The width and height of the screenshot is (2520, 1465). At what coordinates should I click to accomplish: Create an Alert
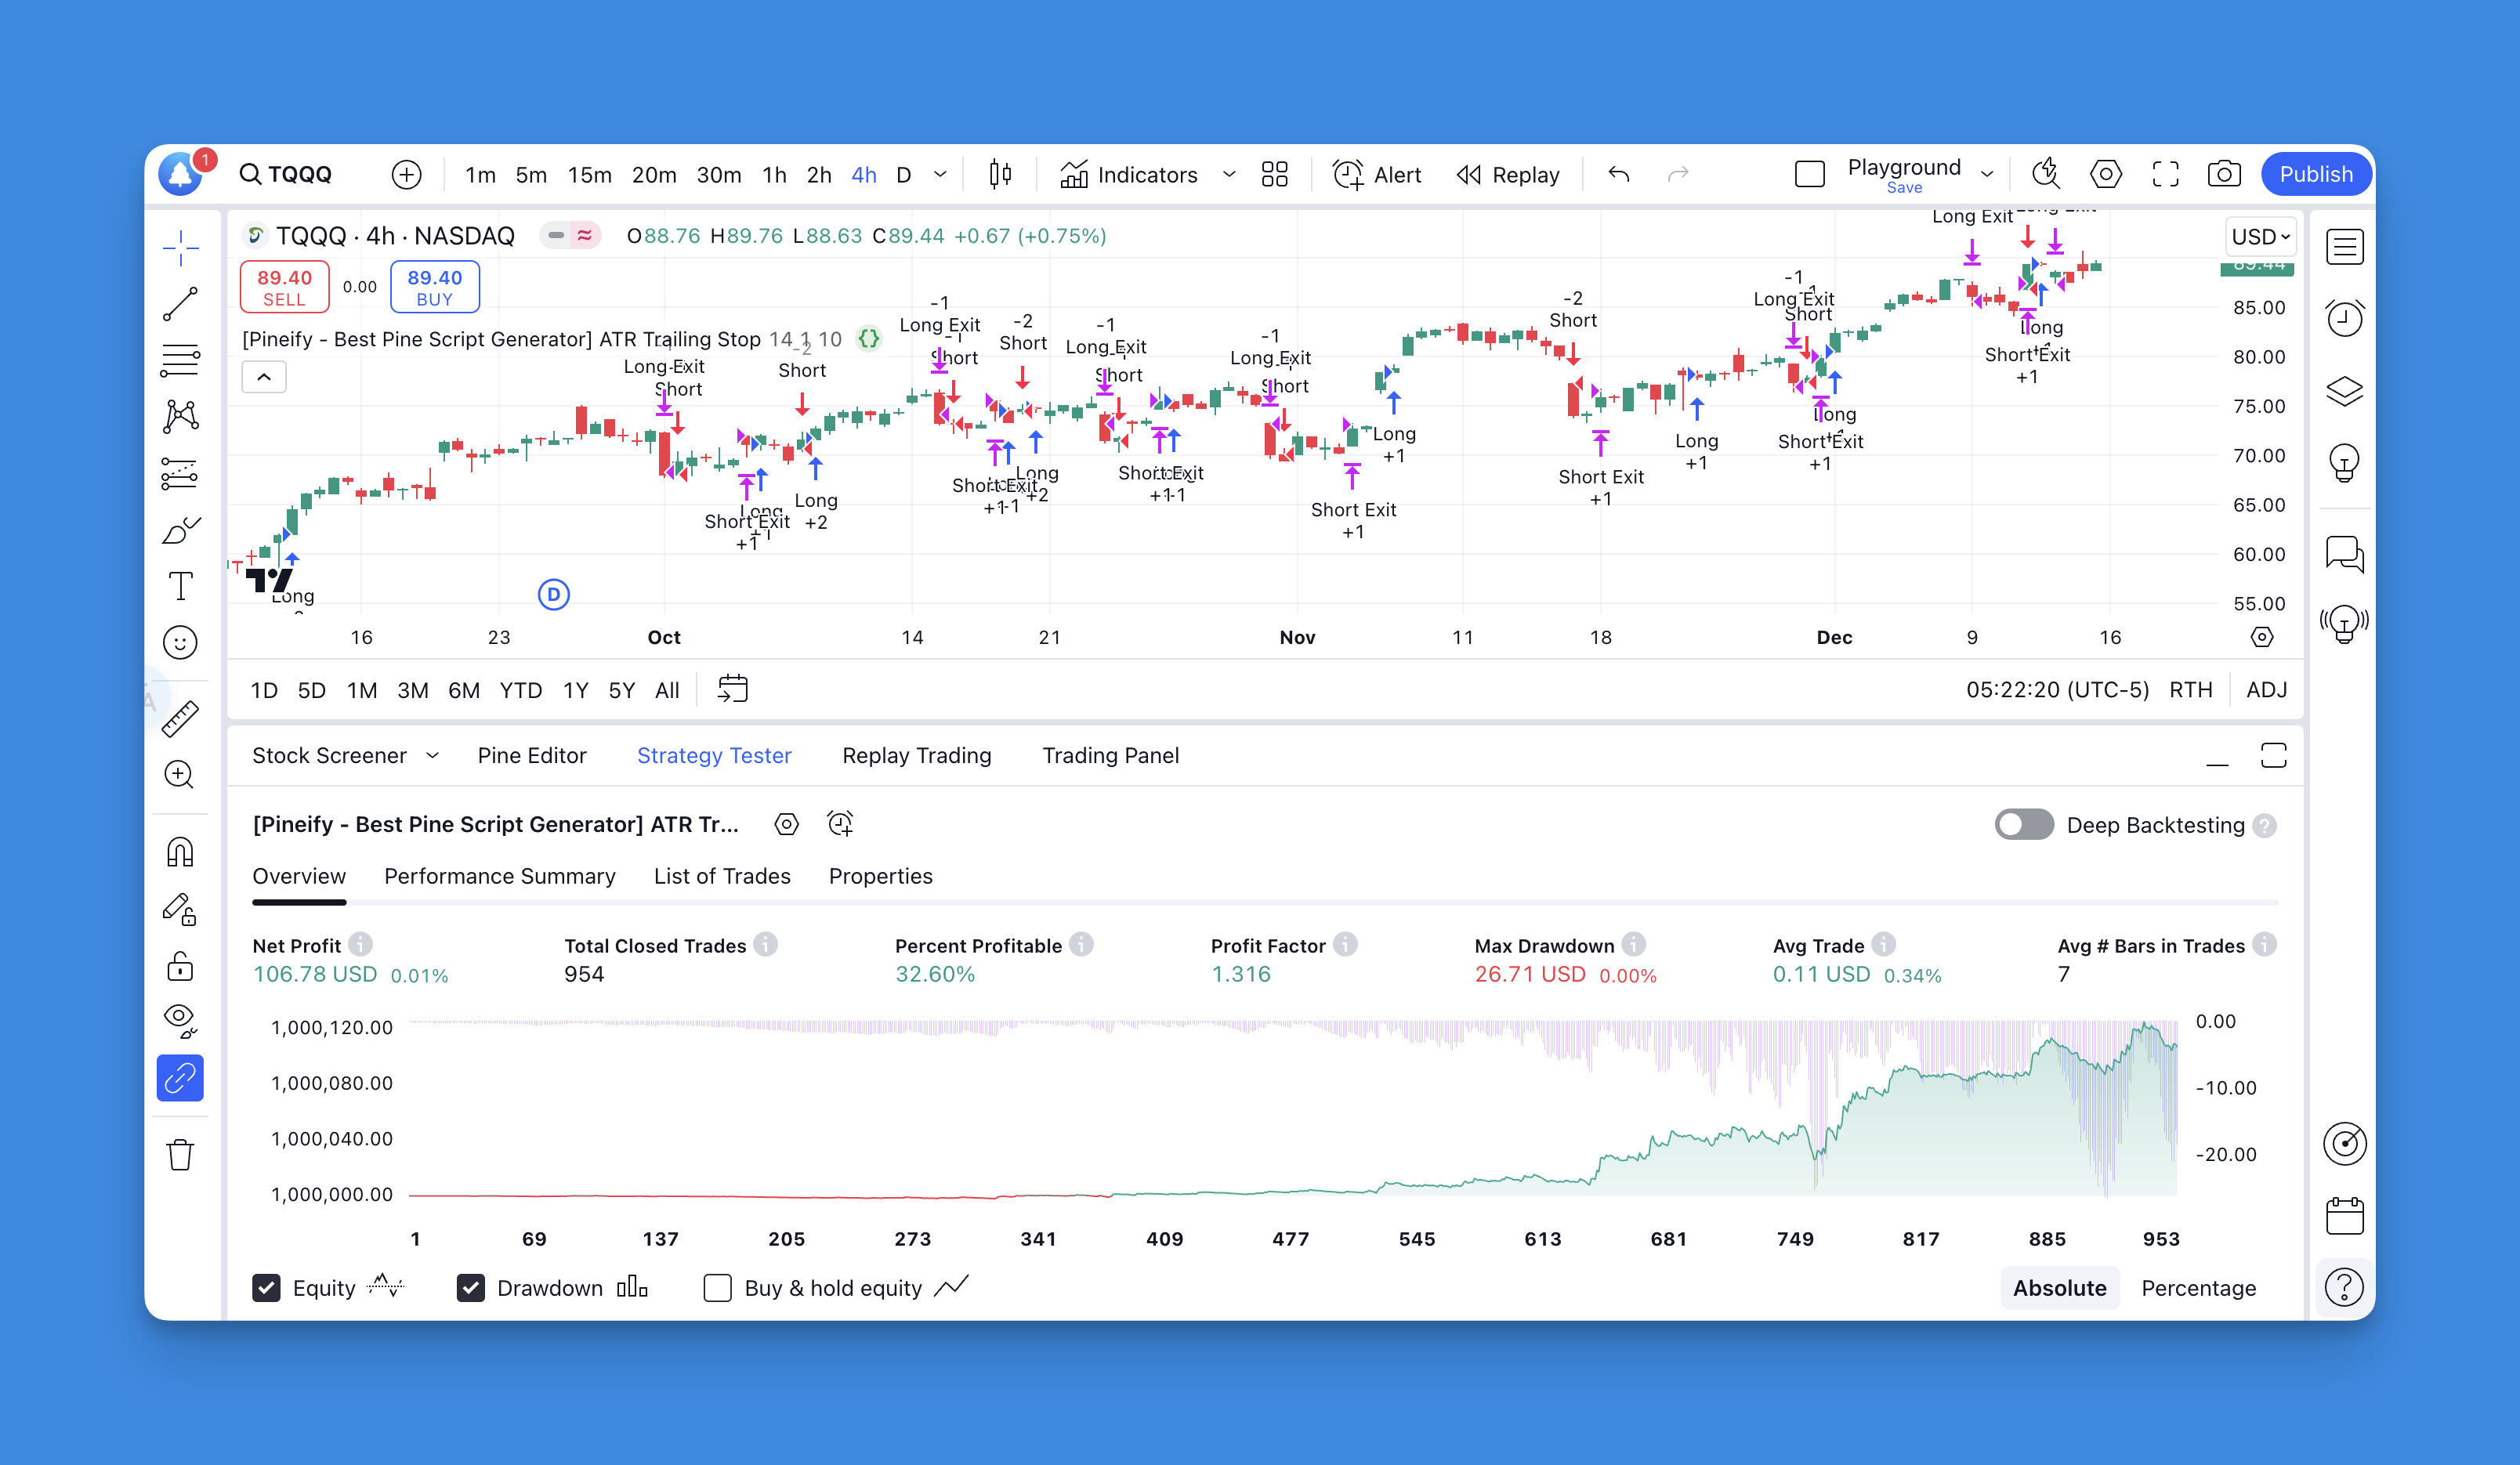(x=1376, y=175)
